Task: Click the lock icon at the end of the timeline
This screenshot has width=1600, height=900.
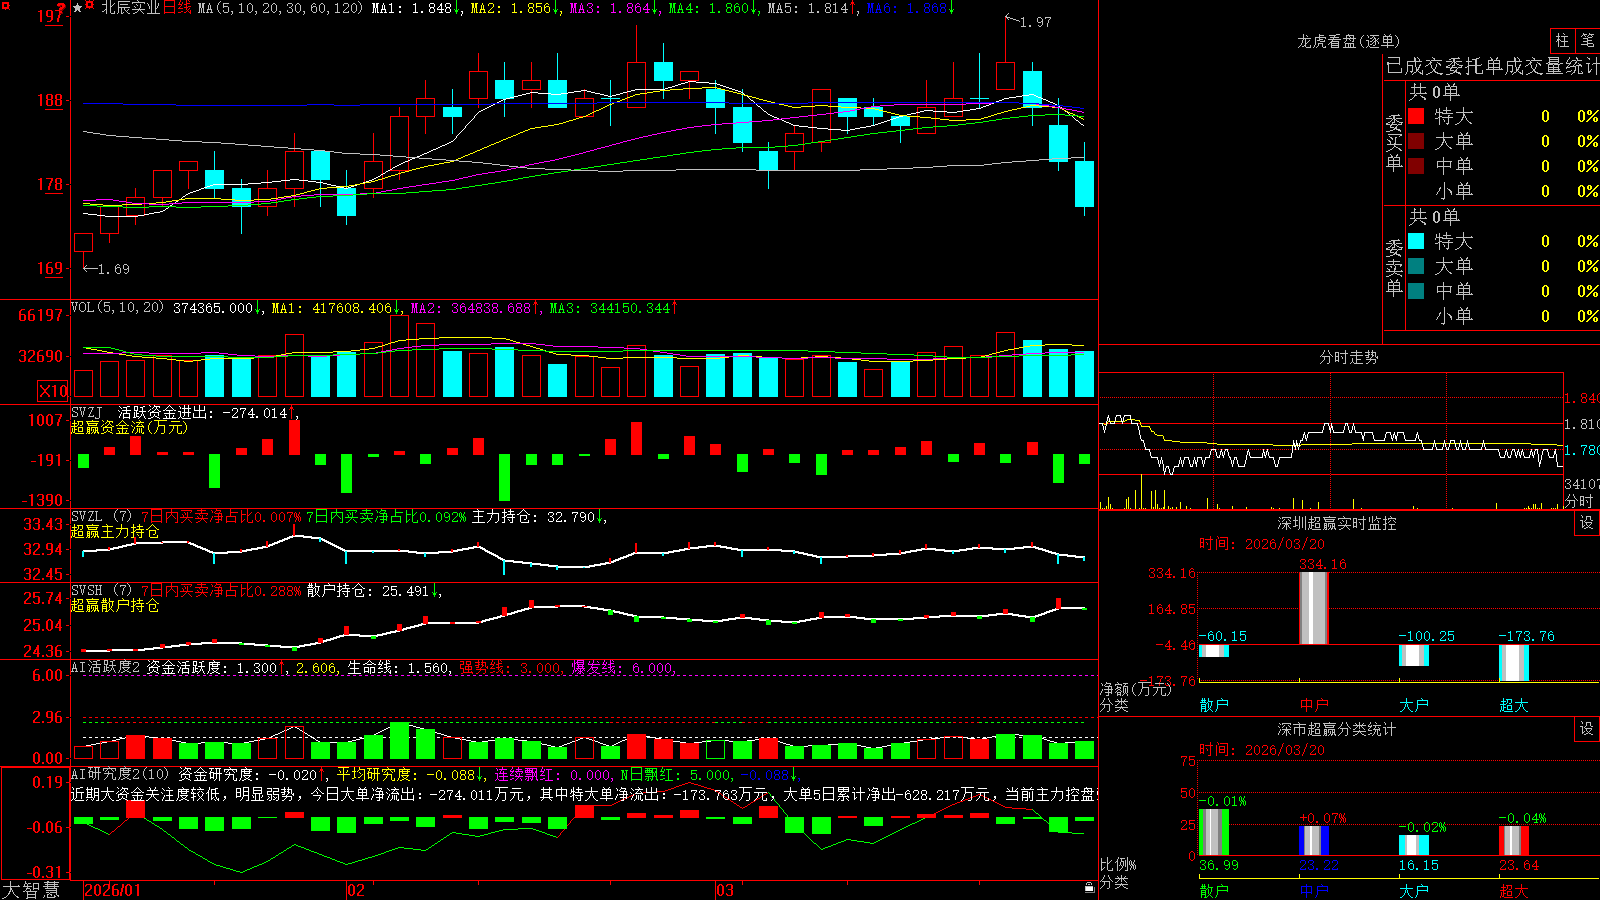Action: point(1090,888)
